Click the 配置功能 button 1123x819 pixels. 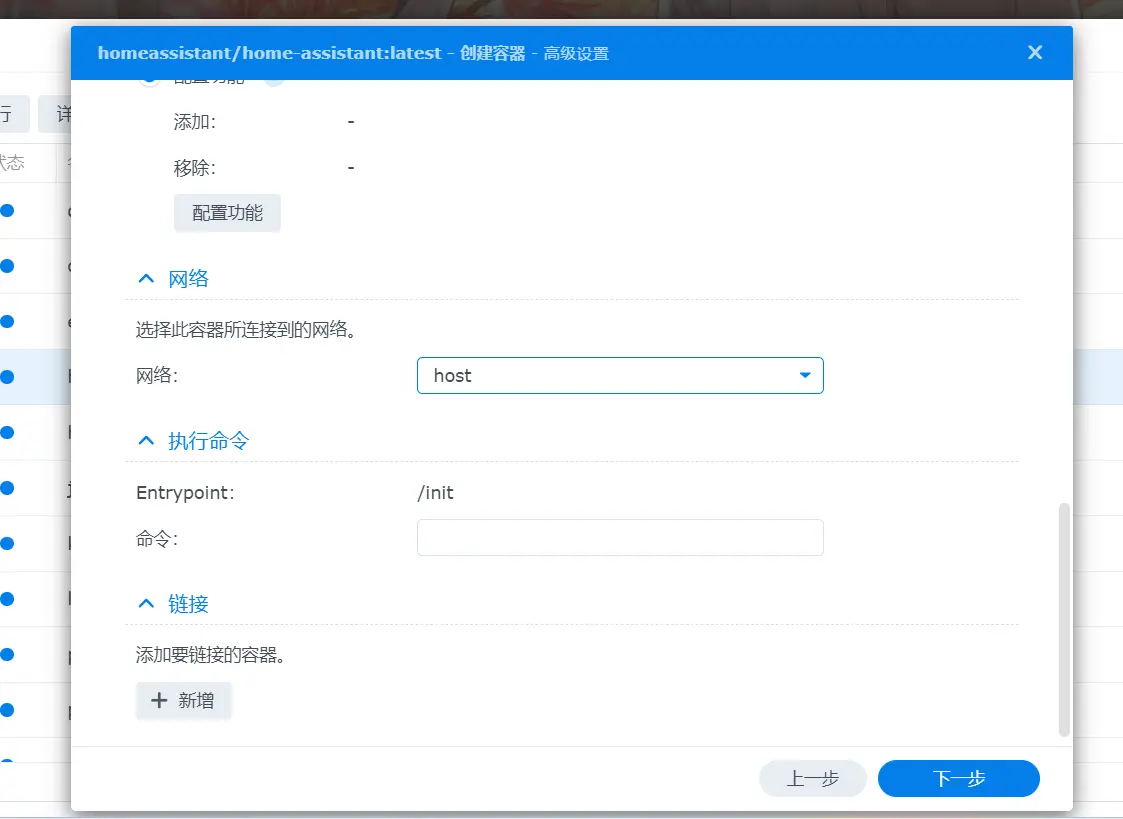227,213
